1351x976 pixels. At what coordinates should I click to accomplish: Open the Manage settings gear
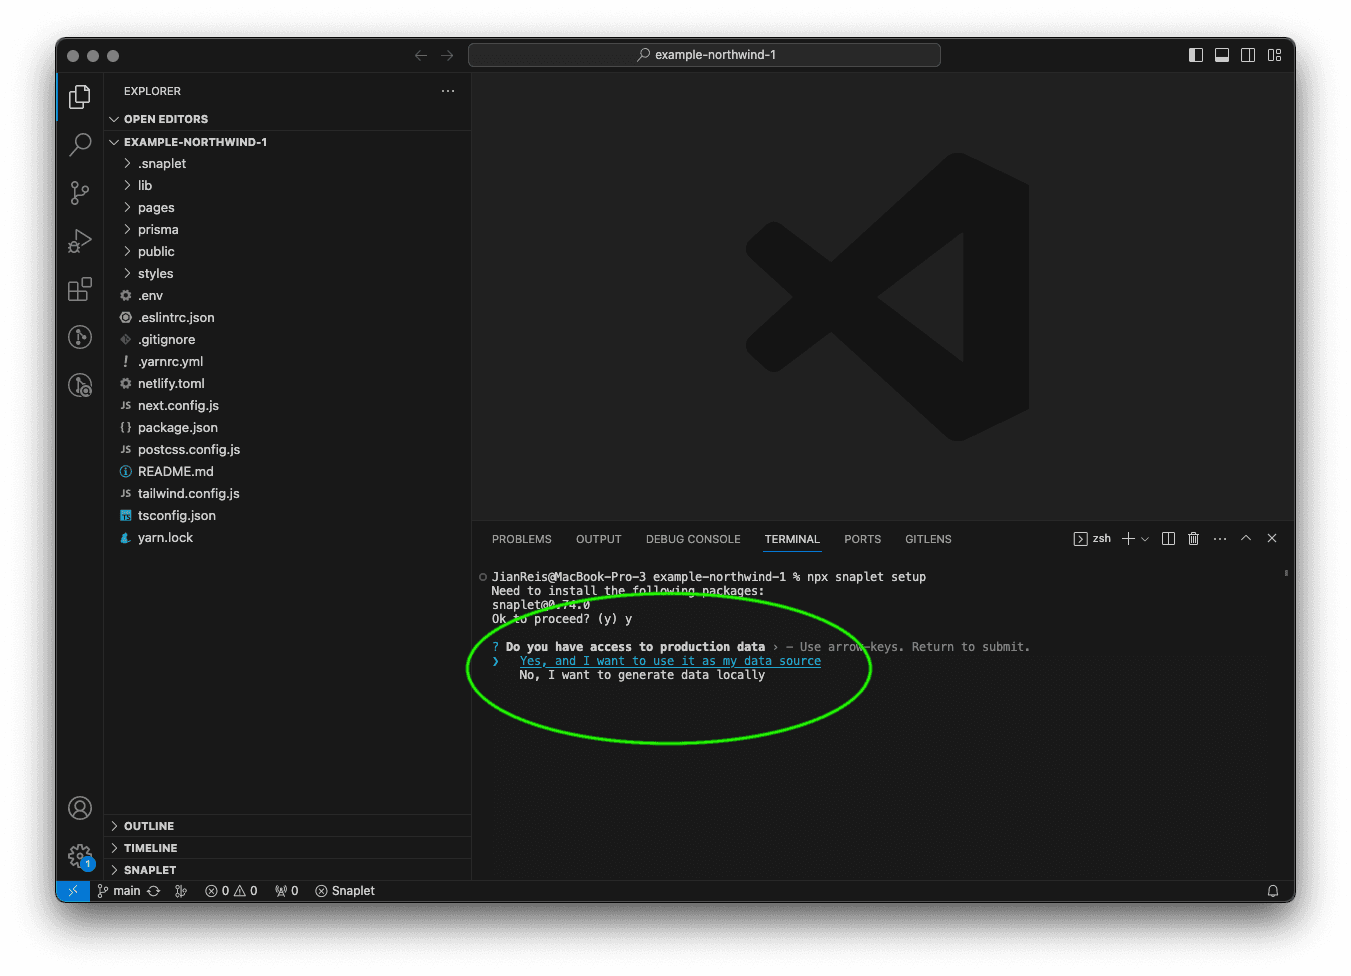[x=80, y=856]
